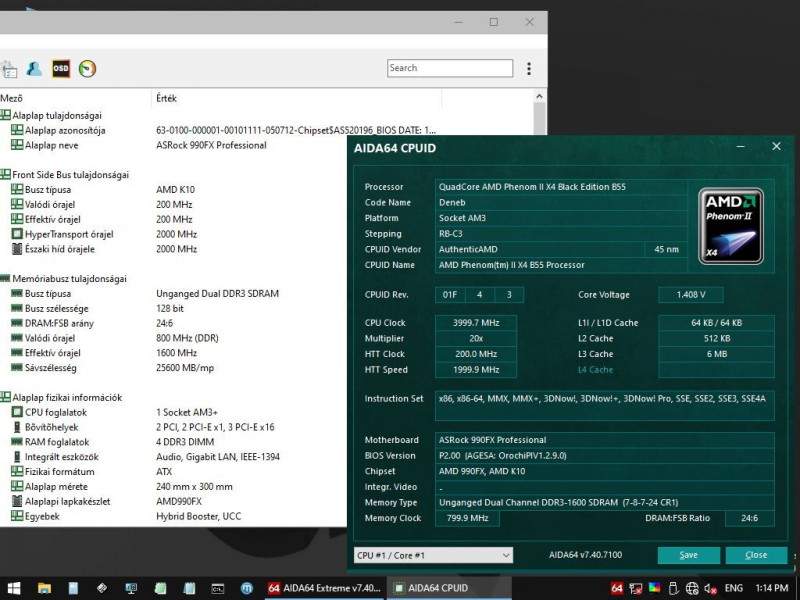This screenshot has height=600, width=800.
Task: Open the OSD panel tool
Action: pyautogui.click(x=61, y=69)
